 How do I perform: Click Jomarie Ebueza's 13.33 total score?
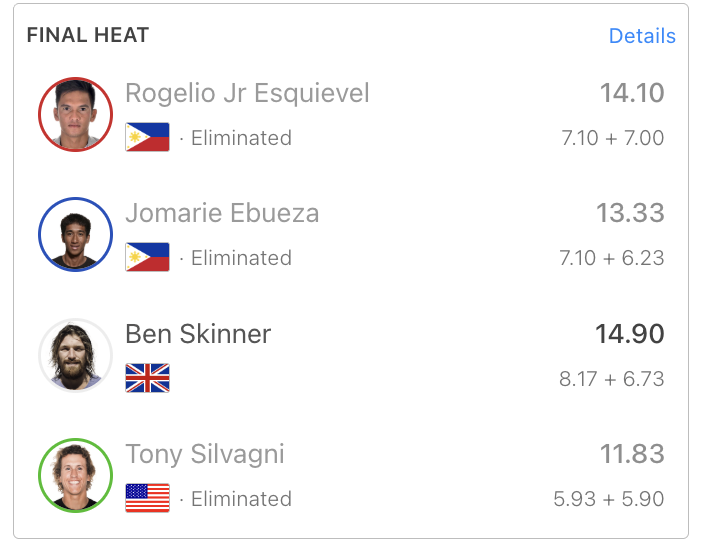[632, 213]
